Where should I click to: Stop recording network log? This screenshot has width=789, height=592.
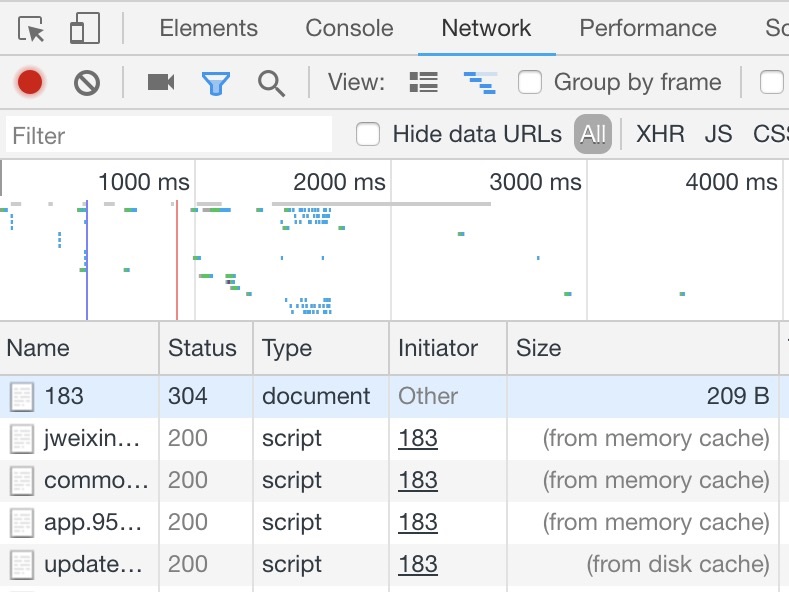[x=30, y=82]
